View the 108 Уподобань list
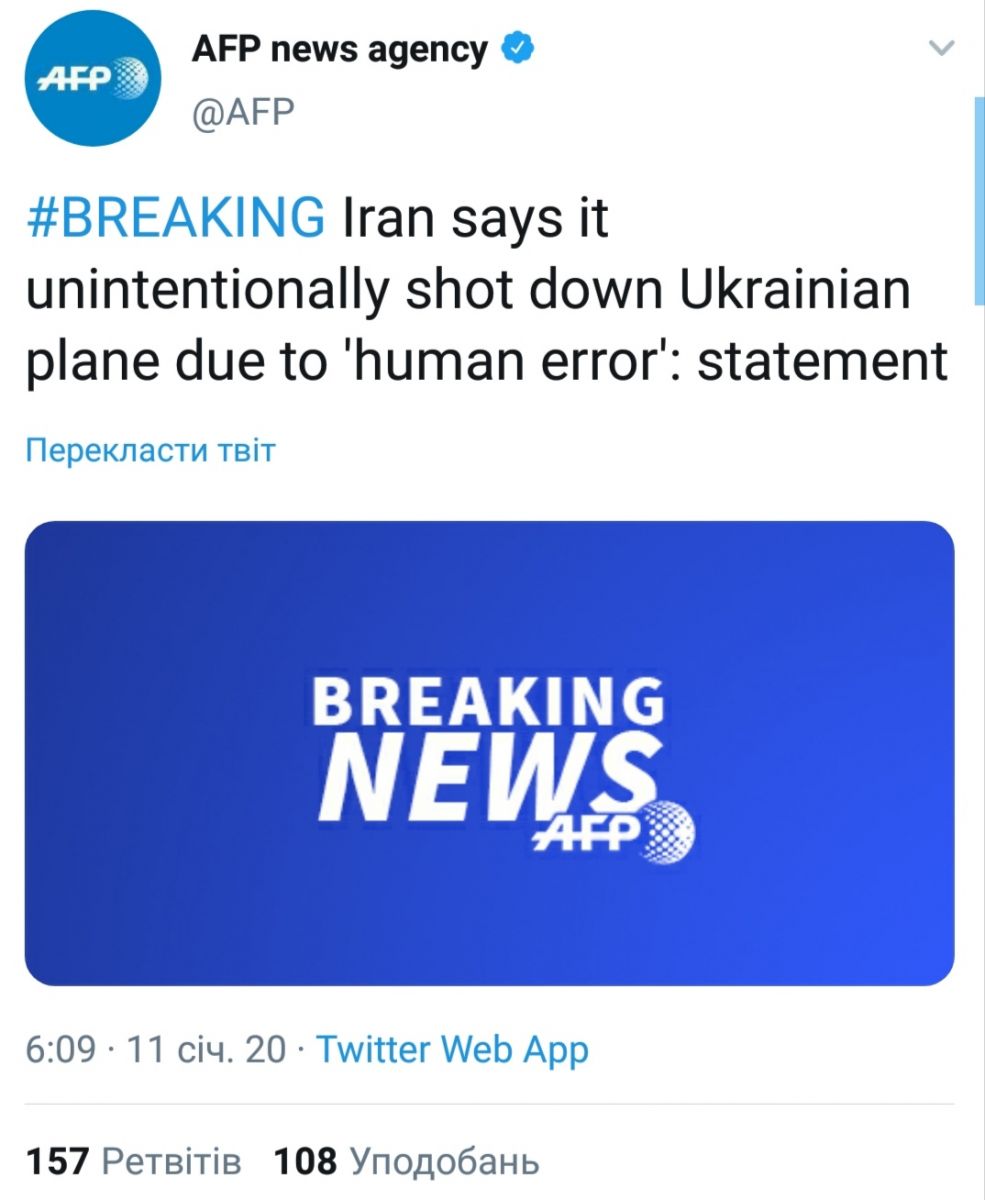The image size is (985, 1200). click(x=406, y=1161)
